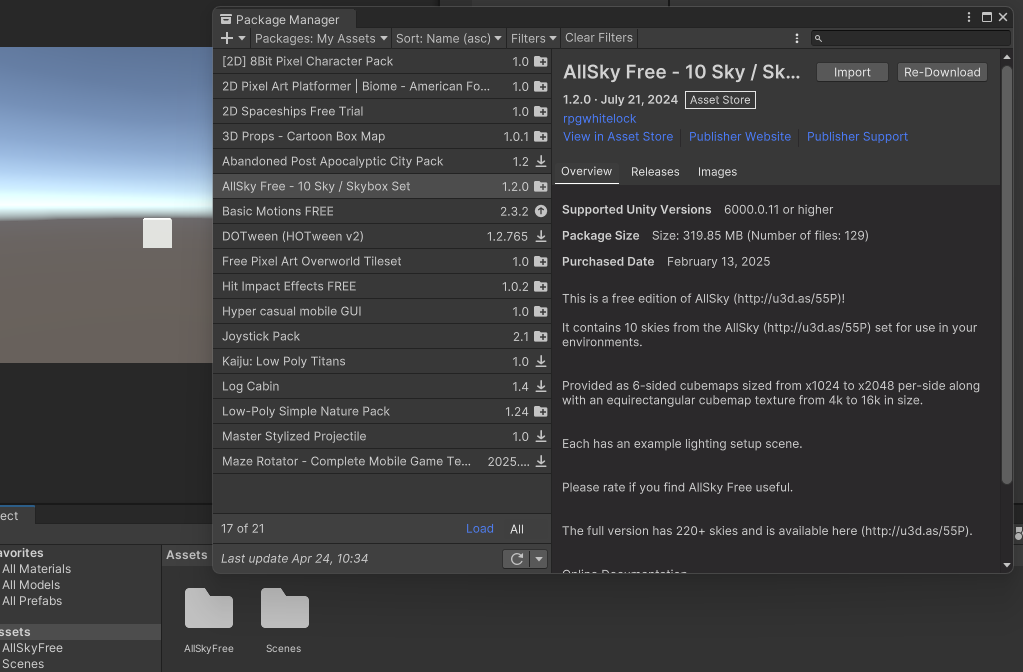Click import icon for Free Pixel Art Overworld Tileset
Screen dimensions: 1023x672
(541, 262)
